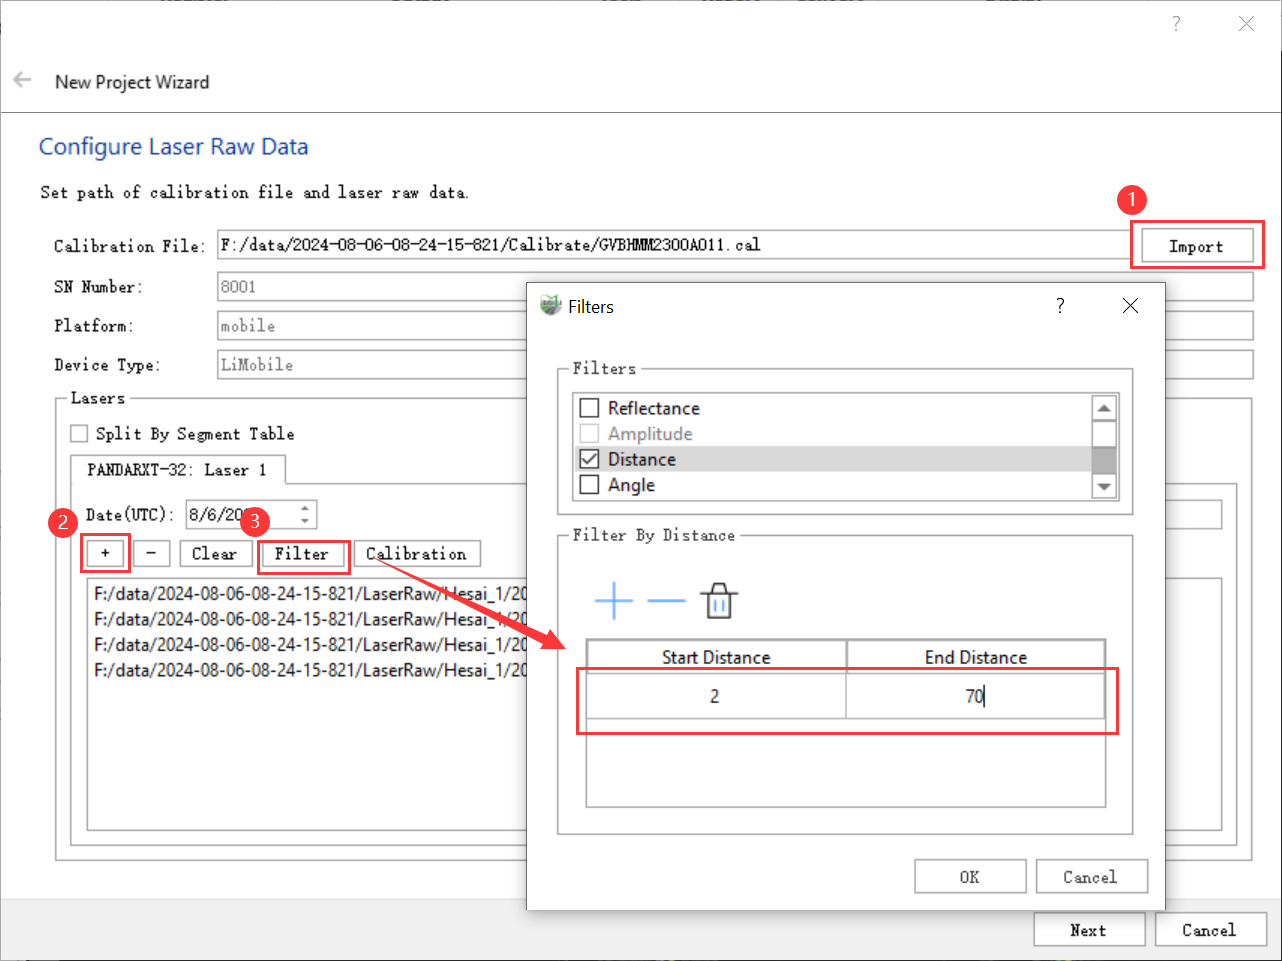Edit End Distance cell with value 70
Image resolution: width=1282 pixels, height=961 pixels.
click(975, 696)
